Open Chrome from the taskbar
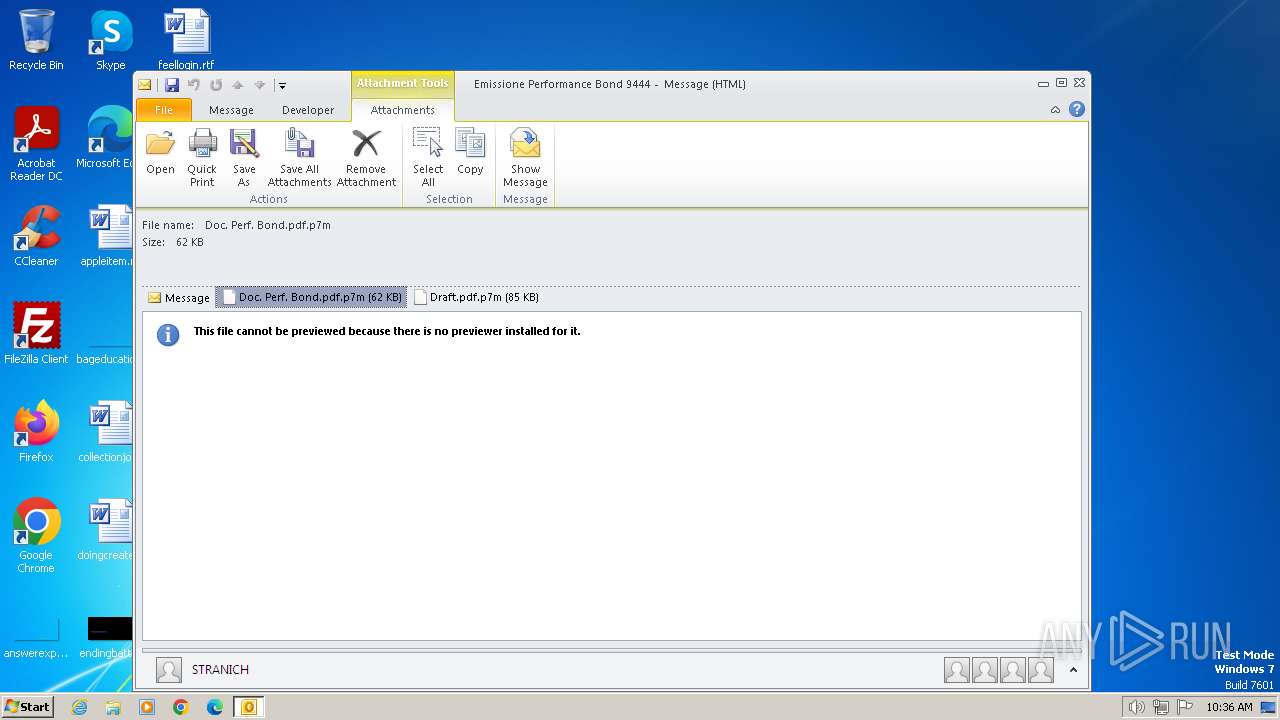Image resolution: width=1280 pixels, height=720 pixels. pos(181,707)
